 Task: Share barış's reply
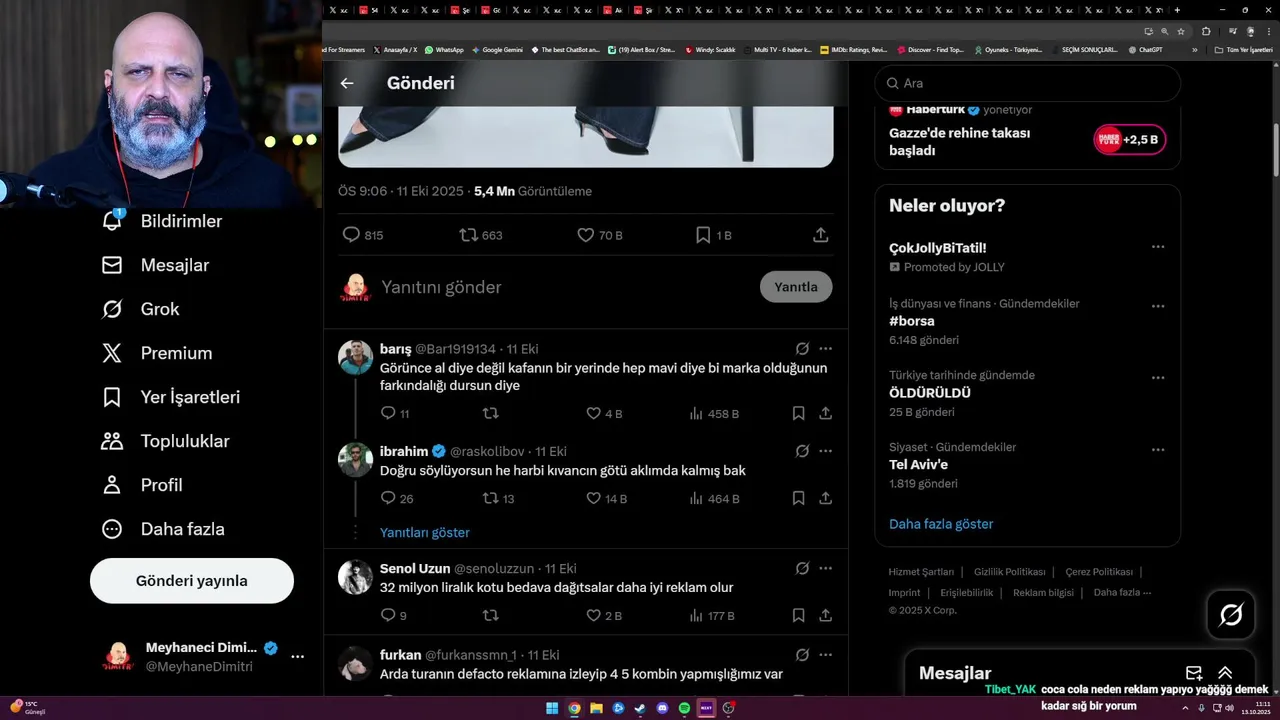pyautogui.click(x=826, y=413)
